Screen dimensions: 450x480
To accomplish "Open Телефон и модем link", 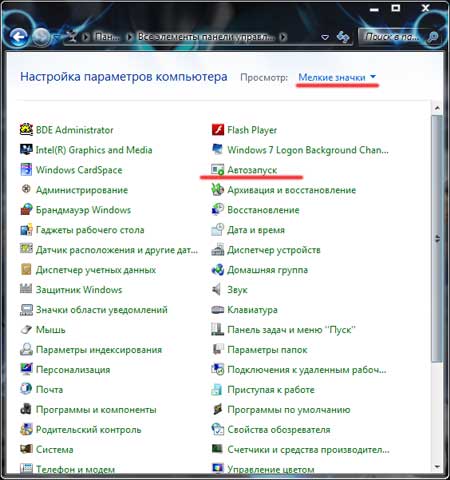I will pos(75,469).
